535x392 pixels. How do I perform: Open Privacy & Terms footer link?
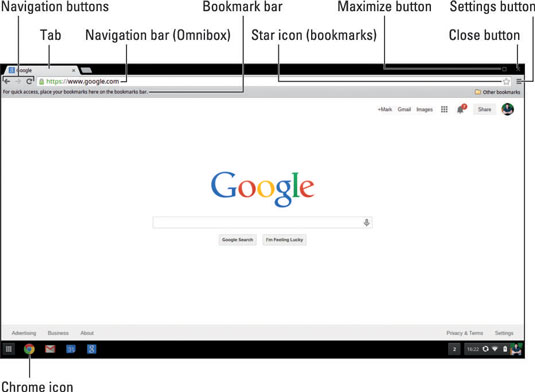(x=465, y=333)
